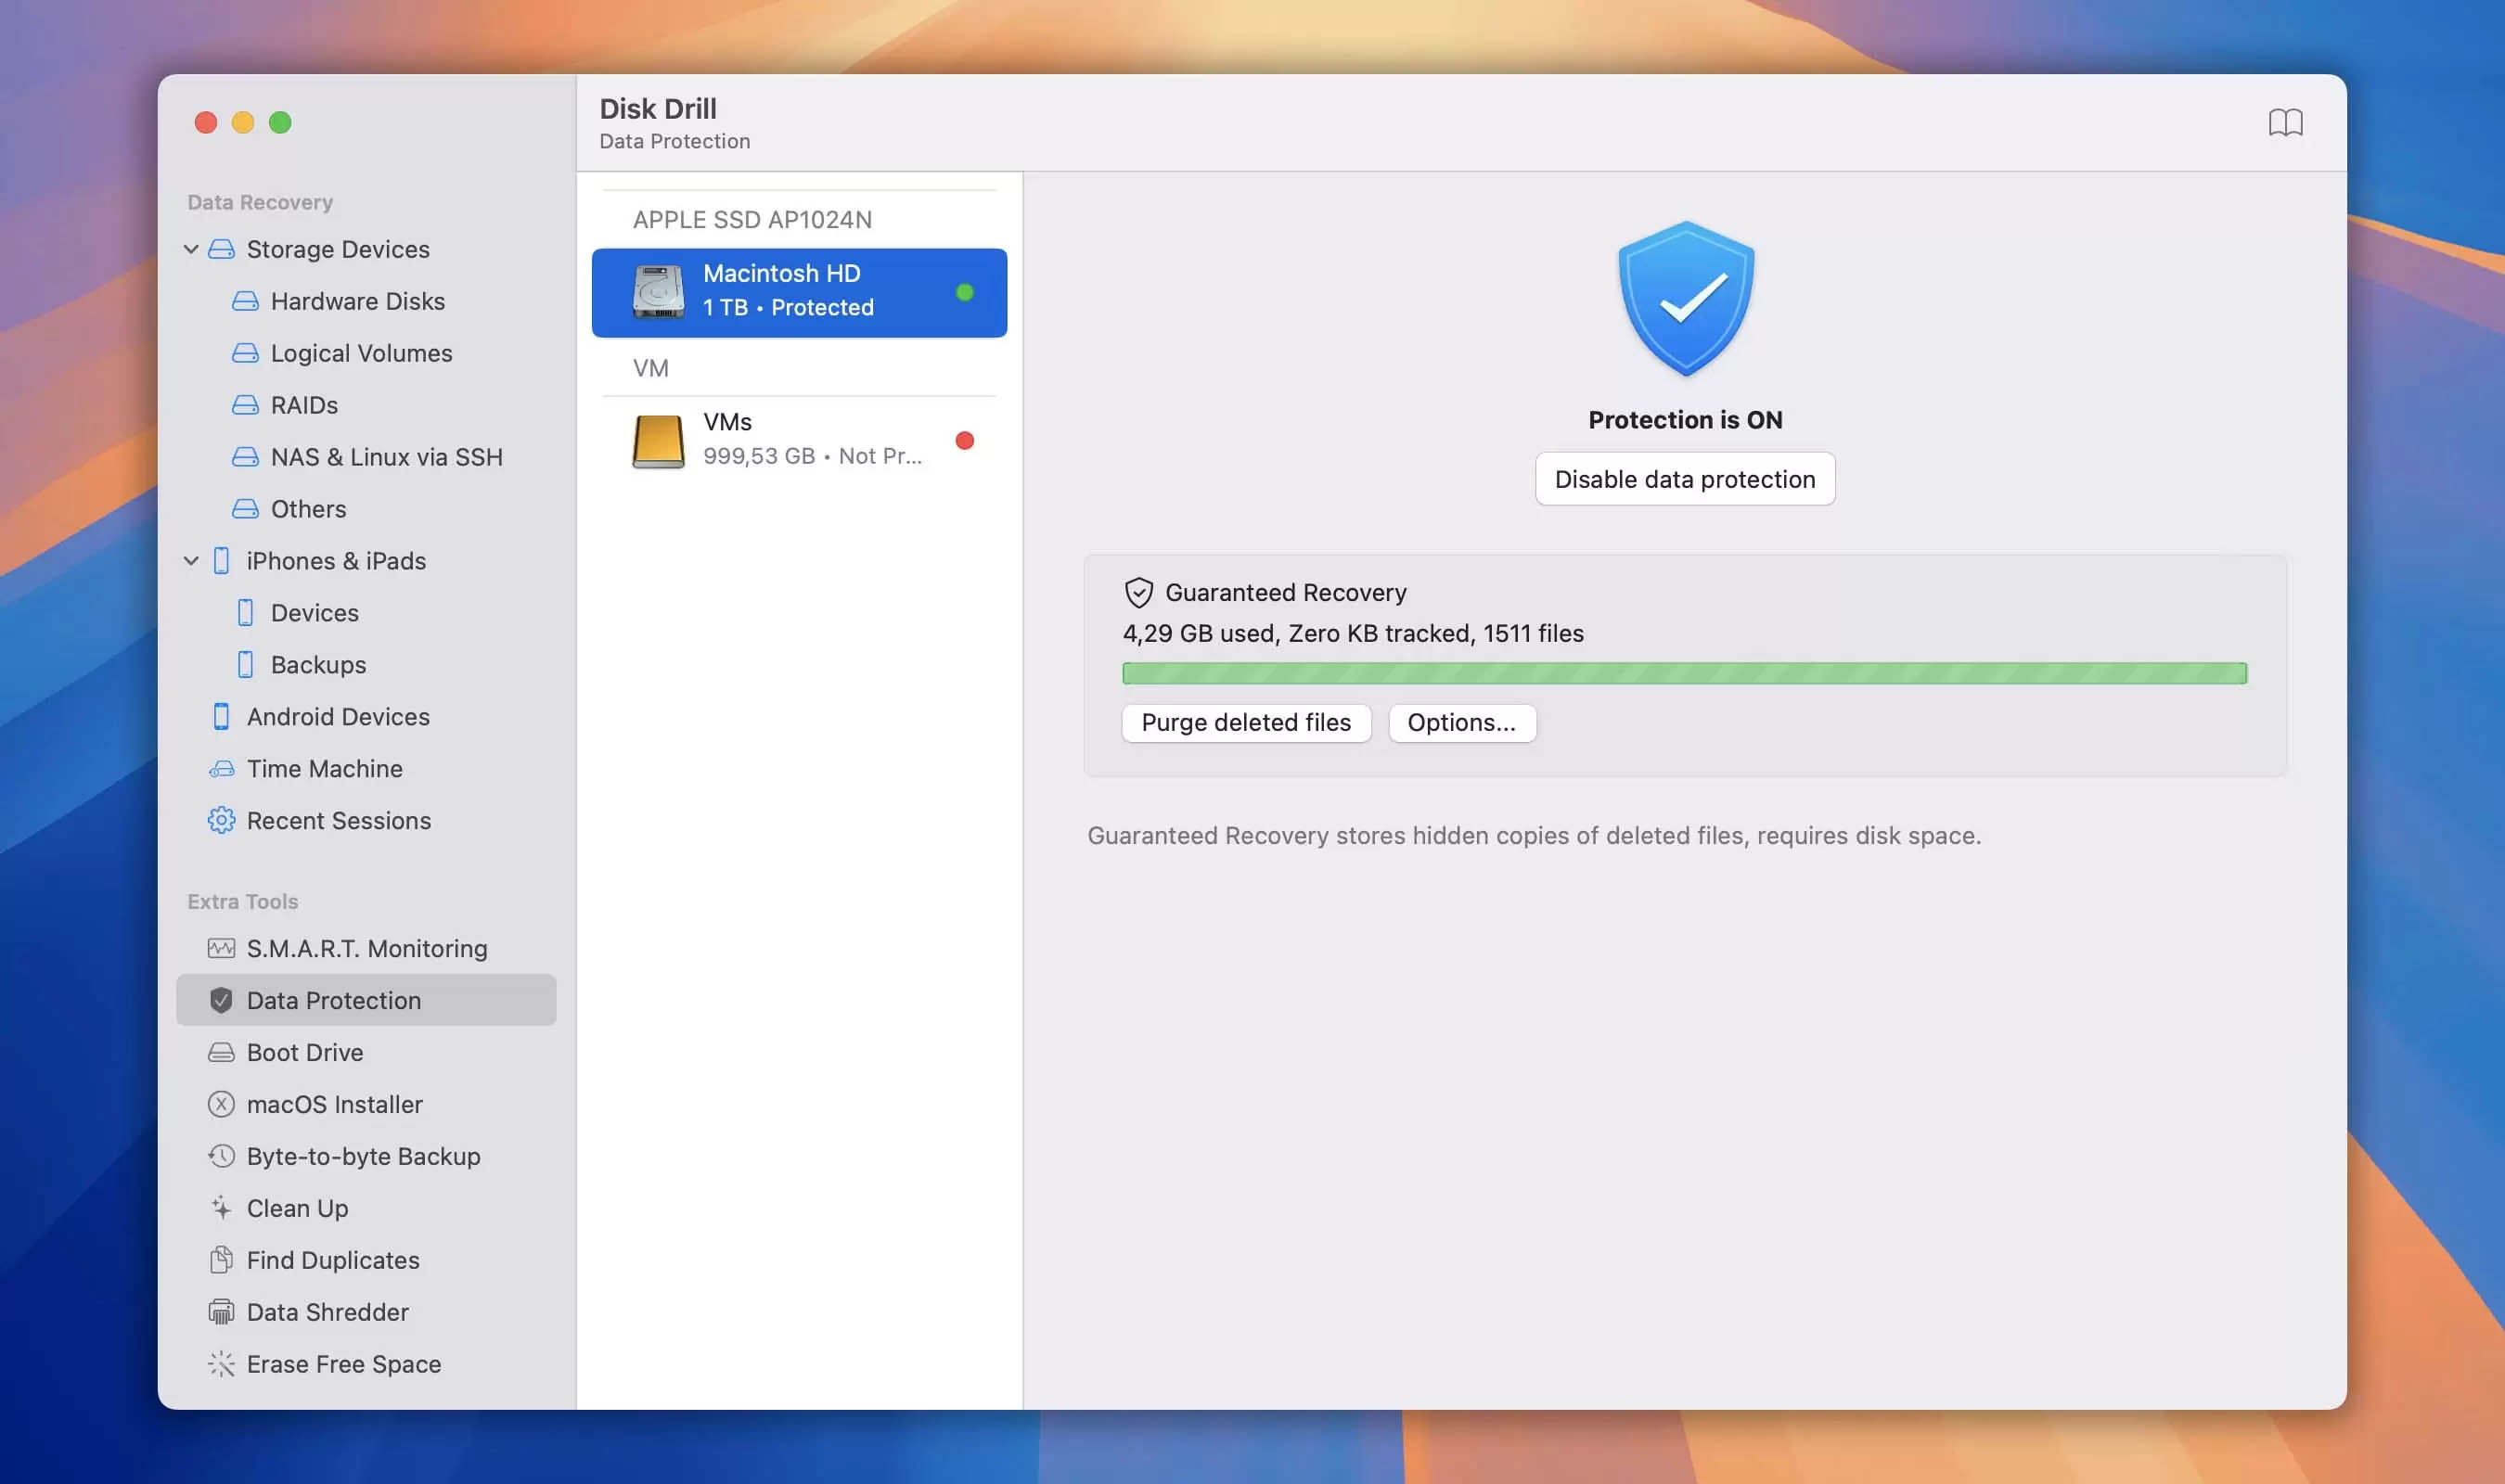
Task: Click the iPhones & iPads phone icon
Action: pos(221,561)
